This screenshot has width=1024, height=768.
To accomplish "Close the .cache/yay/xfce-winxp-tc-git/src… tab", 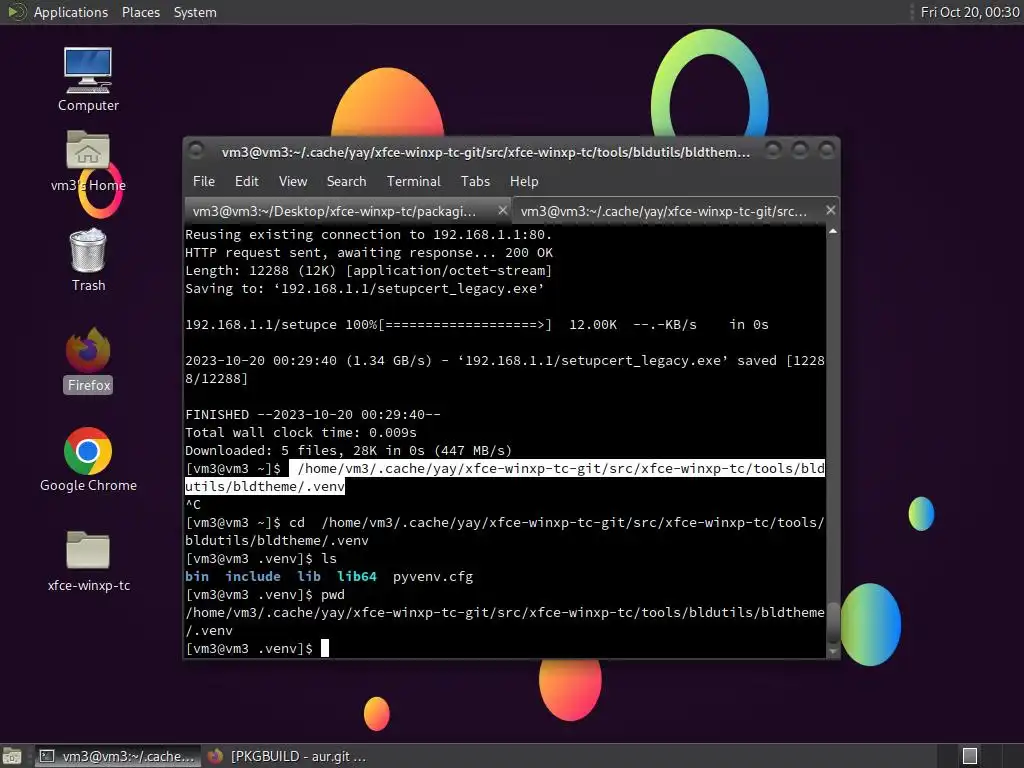I will tap(830, 210).
